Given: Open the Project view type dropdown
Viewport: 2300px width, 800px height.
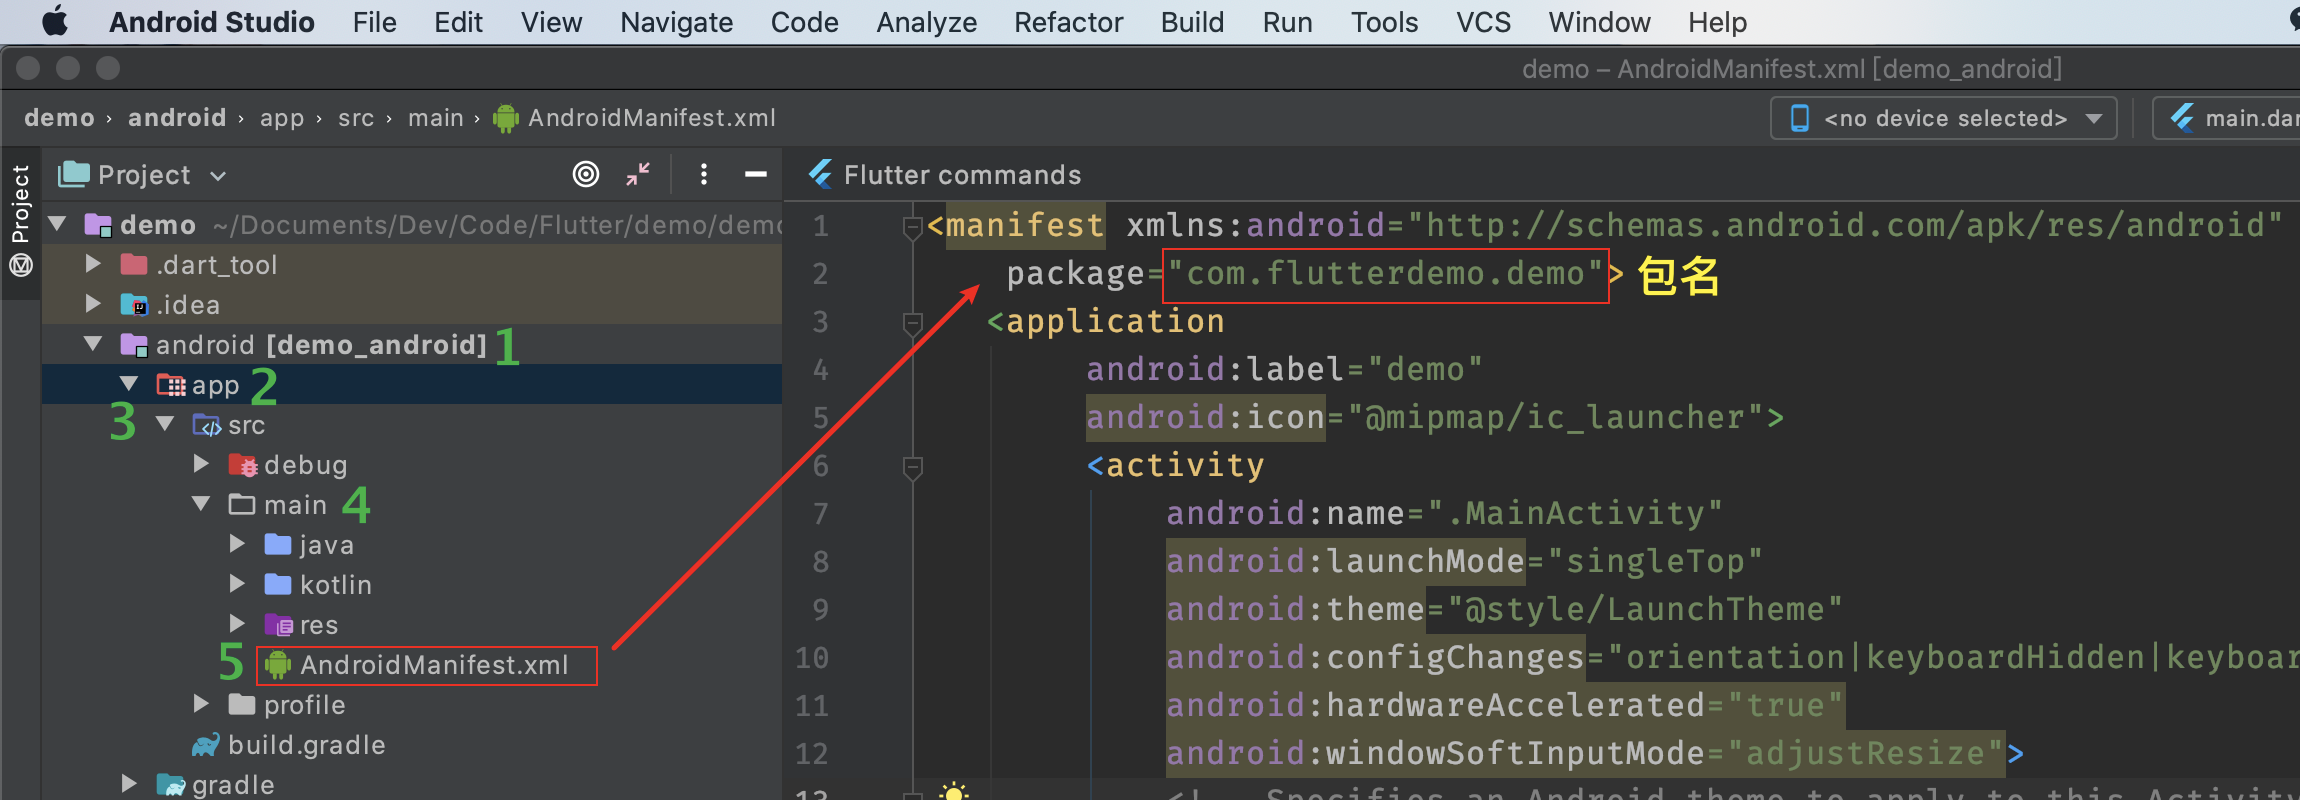Looking at the screenshot, I should 143,175.
